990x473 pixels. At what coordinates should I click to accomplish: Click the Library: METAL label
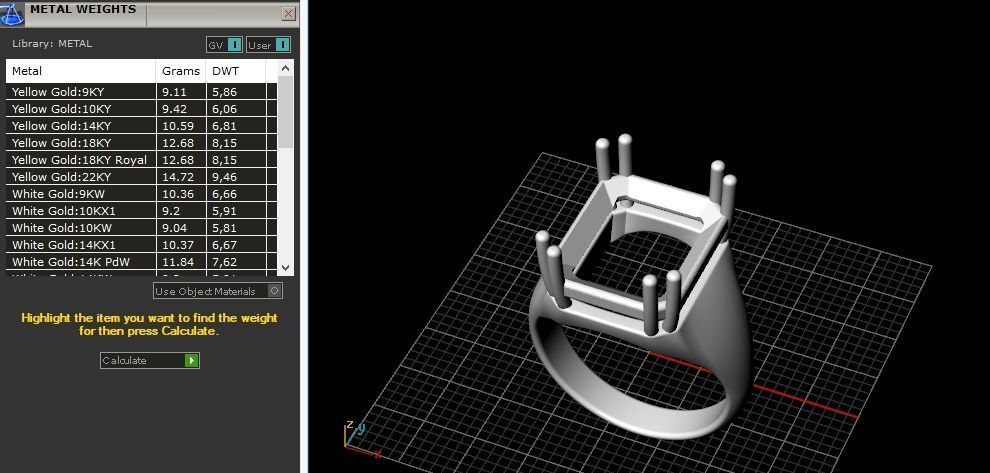(52, 44)
